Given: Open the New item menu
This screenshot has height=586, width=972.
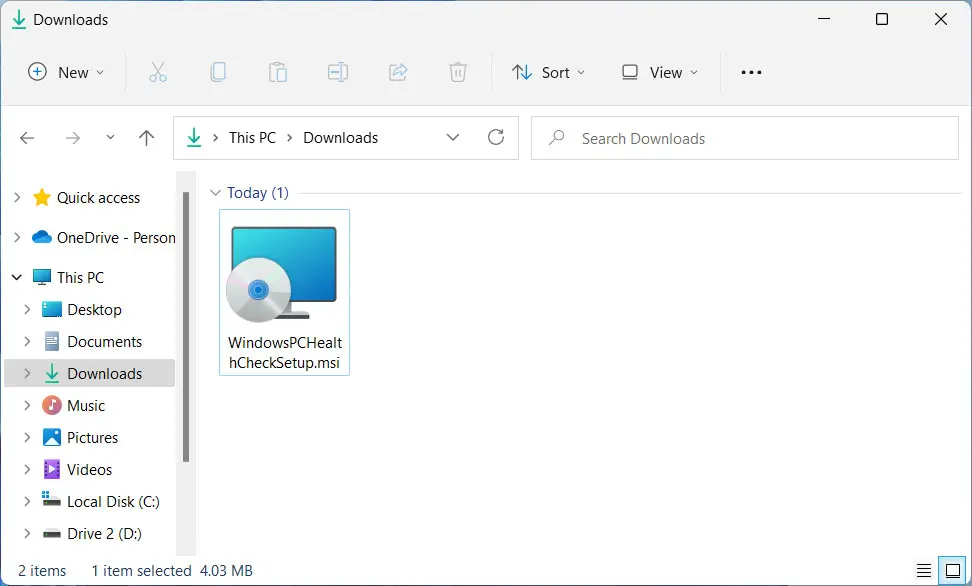Looking at the screenshot, I should coord(66,73).
